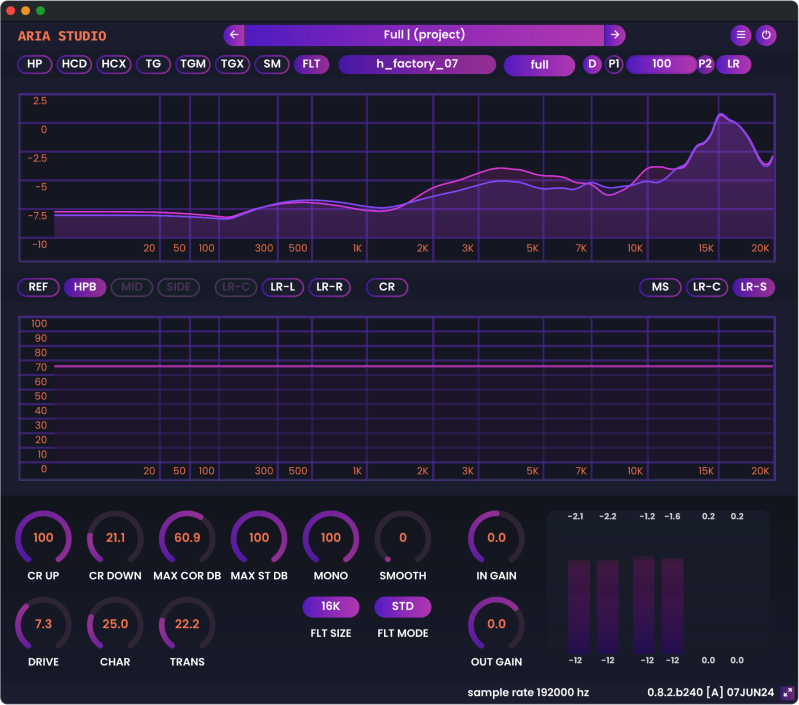Toggle the SM button

tap(272, 64)
